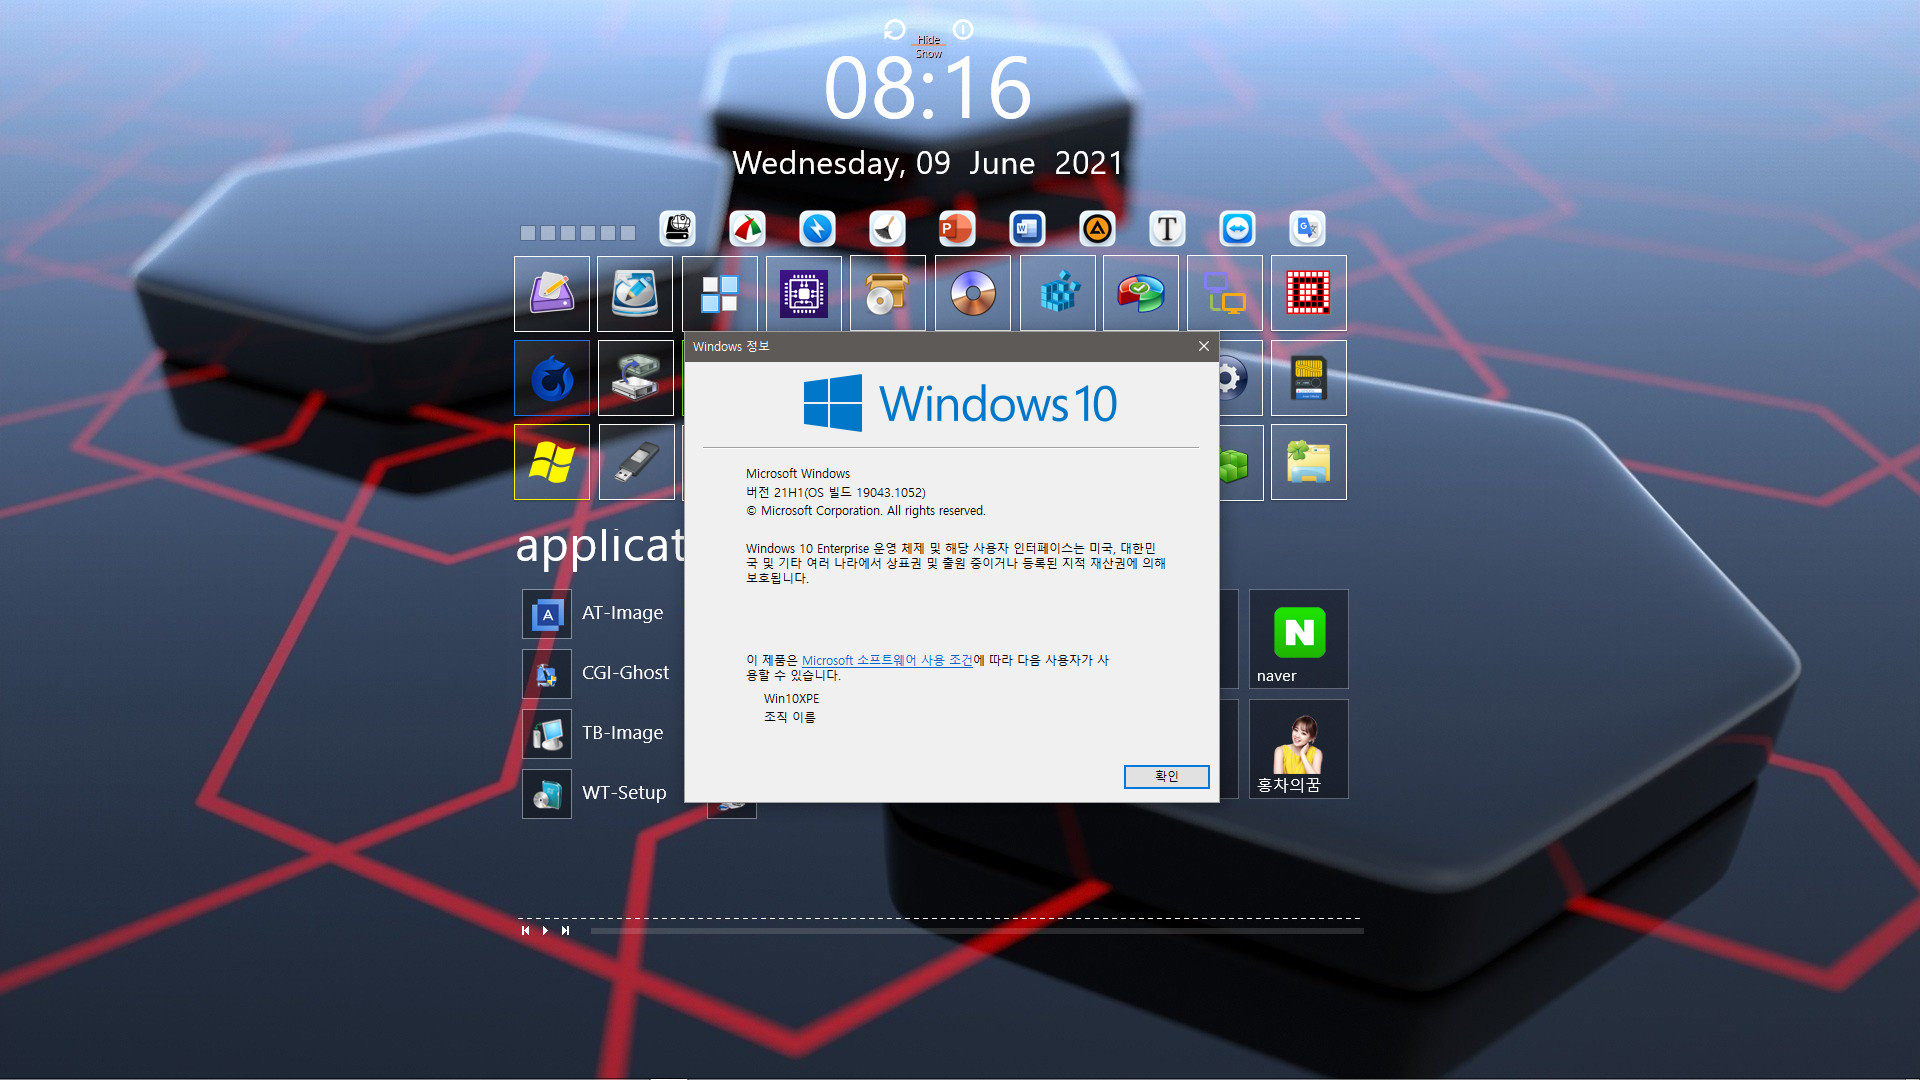Launch the UltraISO disc tile
This screenshot has height=1080, width=1920.
point(973,294)
